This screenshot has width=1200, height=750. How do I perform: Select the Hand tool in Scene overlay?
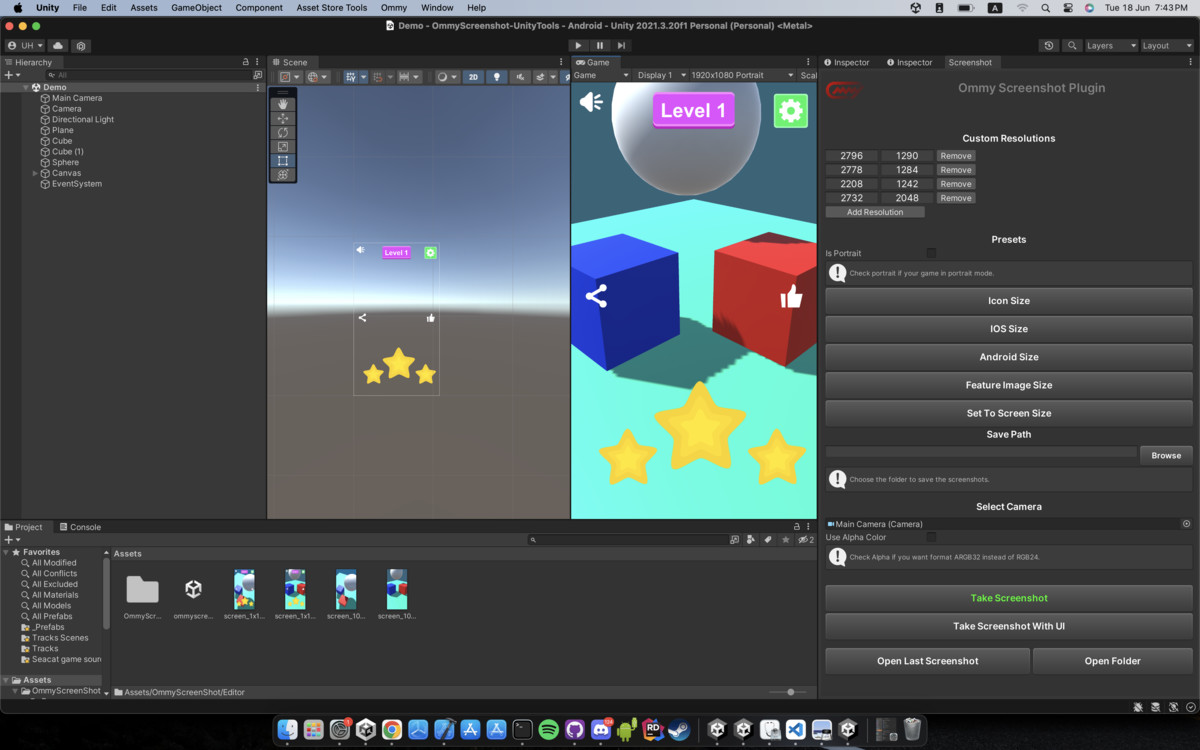pos(283,104)
